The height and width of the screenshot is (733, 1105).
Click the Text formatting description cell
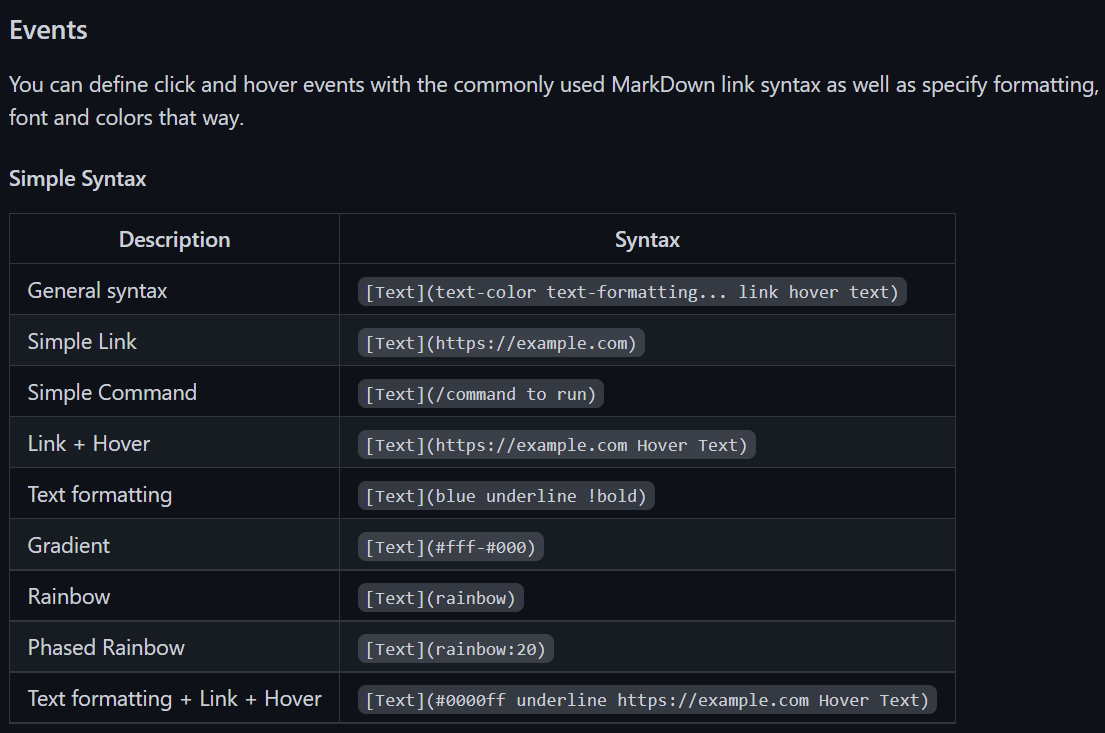pyautogui.click(x=174, y=494)
